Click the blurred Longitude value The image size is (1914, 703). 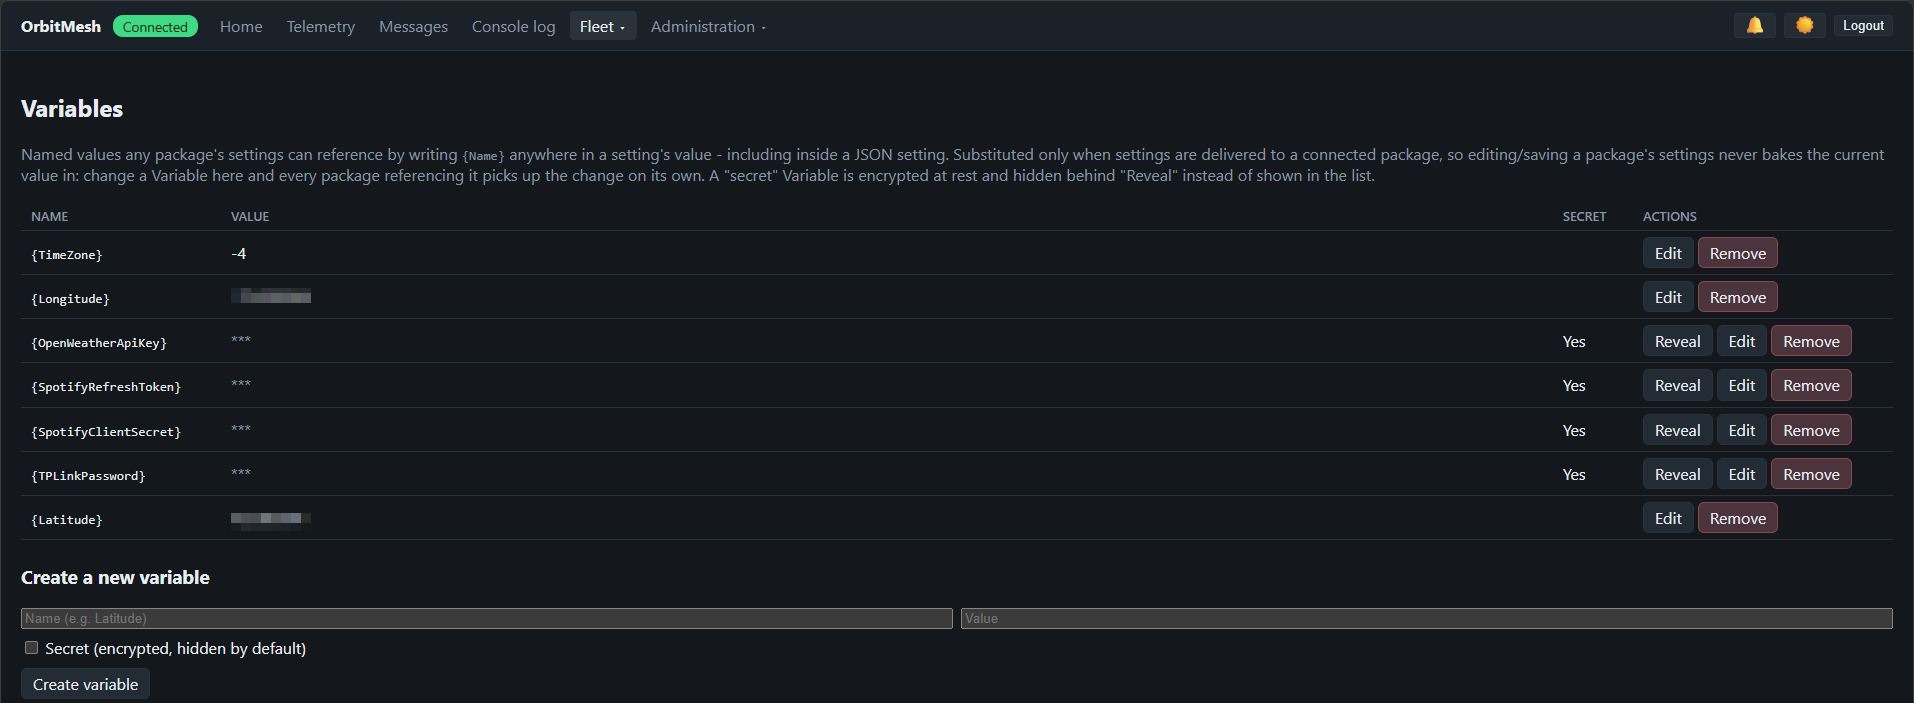271,297
